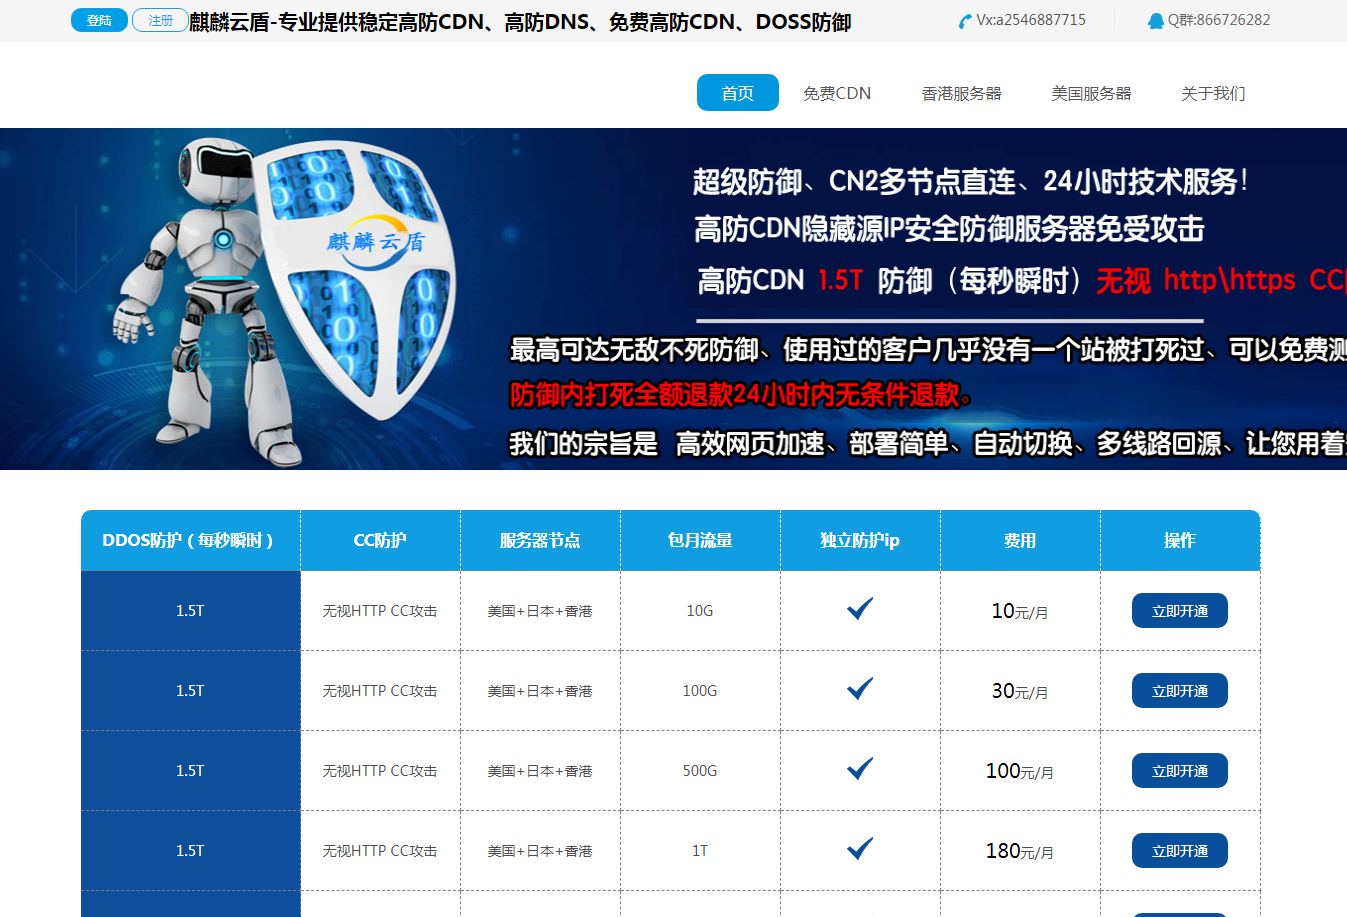The image size is (1347, 917).
Task: Open the 香港服务器 menu item
Action: tap(961, 93)
